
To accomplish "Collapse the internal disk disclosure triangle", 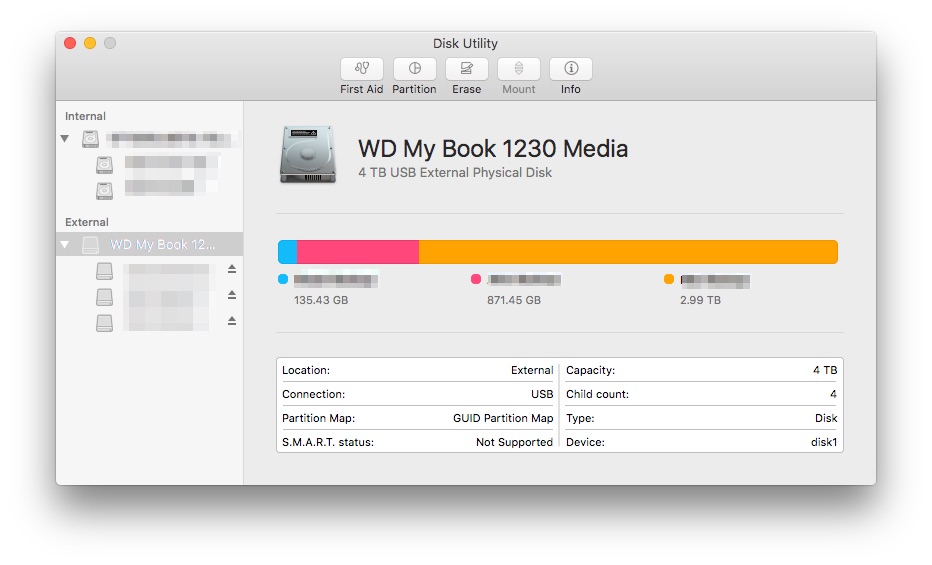I will [x=65, y=138].
